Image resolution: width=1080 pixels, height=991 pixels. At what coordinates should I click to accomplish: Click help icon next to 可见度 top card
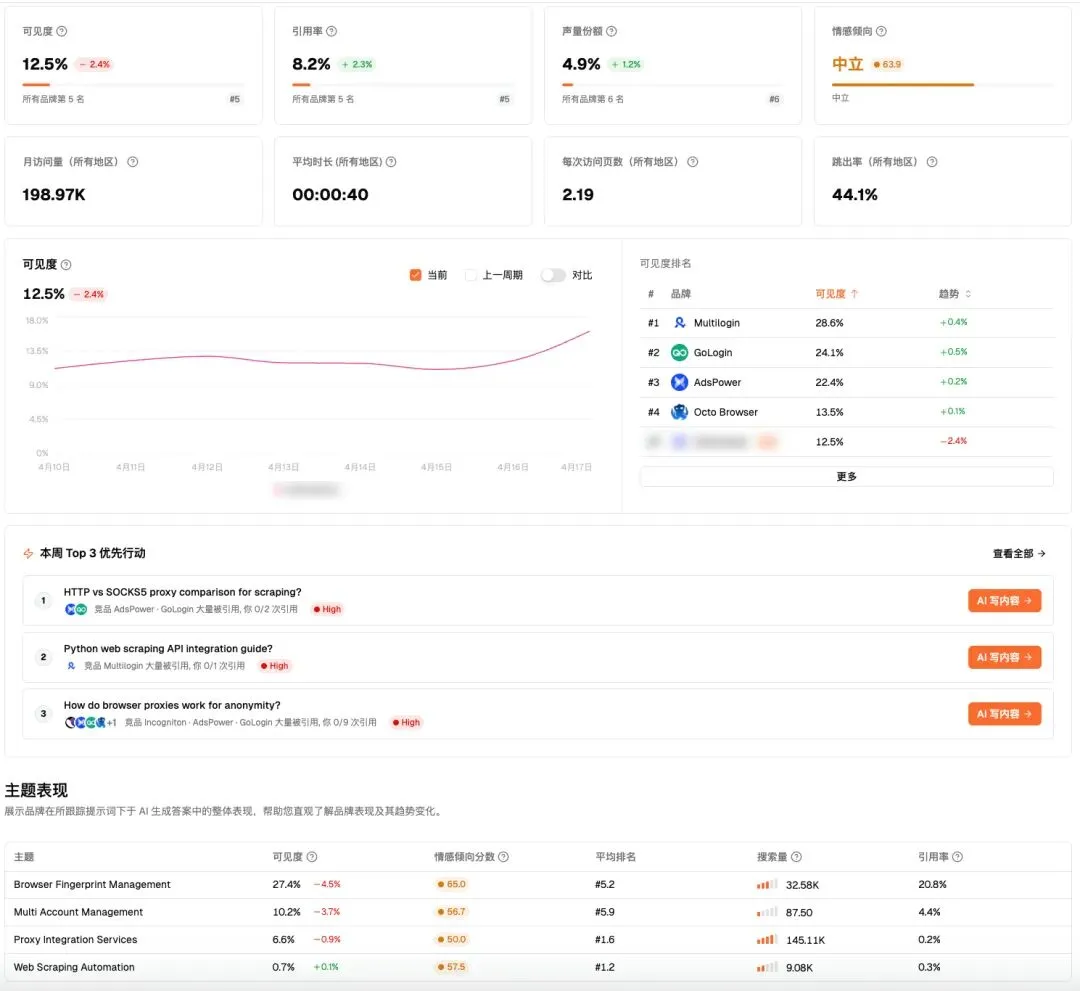coord(62,31)
